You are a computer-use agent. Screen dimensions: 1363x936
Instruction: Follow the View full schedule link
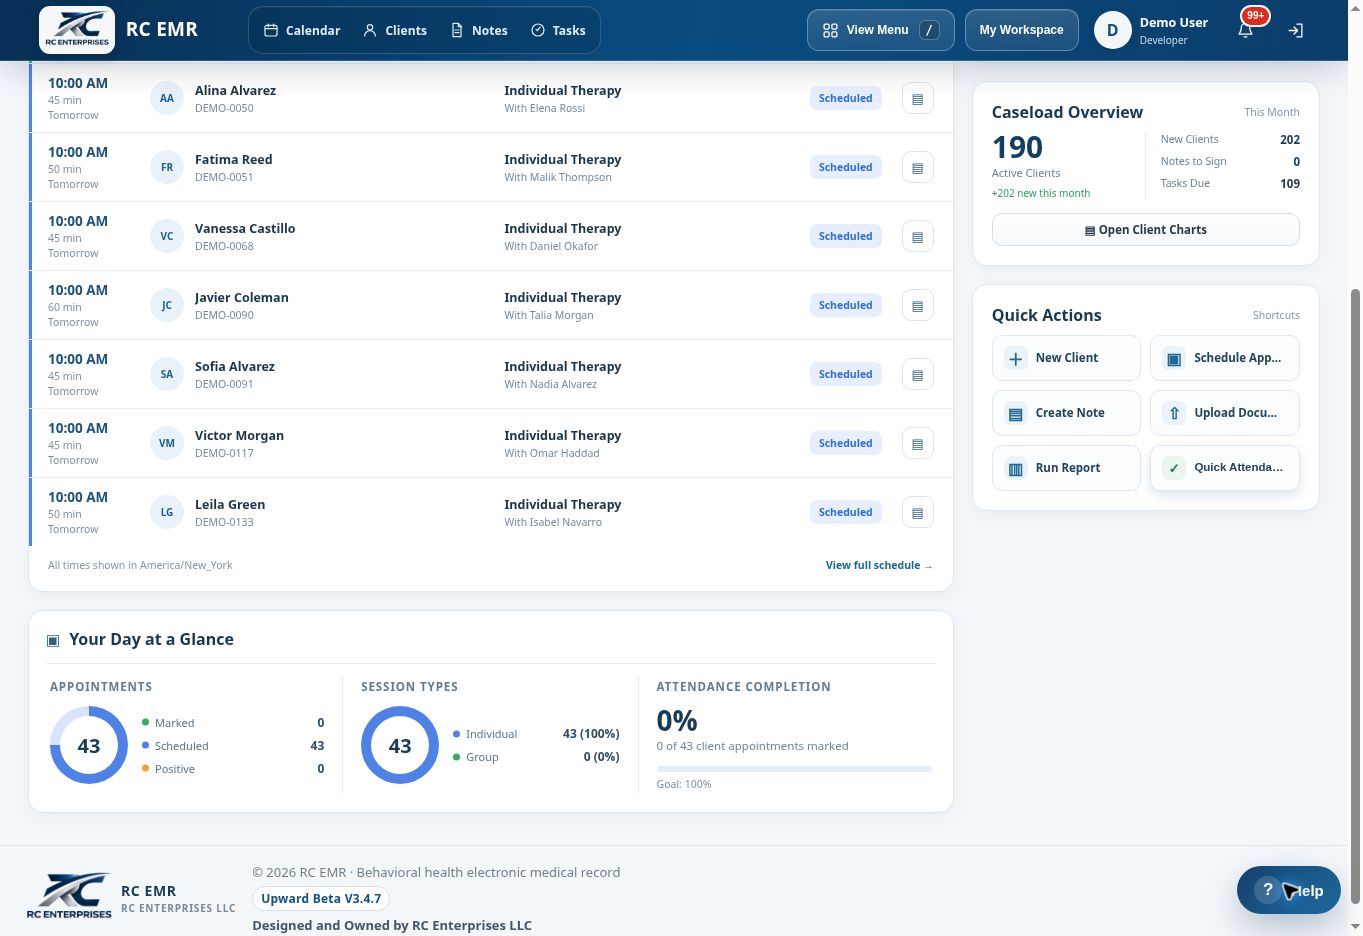pos(879,565)
